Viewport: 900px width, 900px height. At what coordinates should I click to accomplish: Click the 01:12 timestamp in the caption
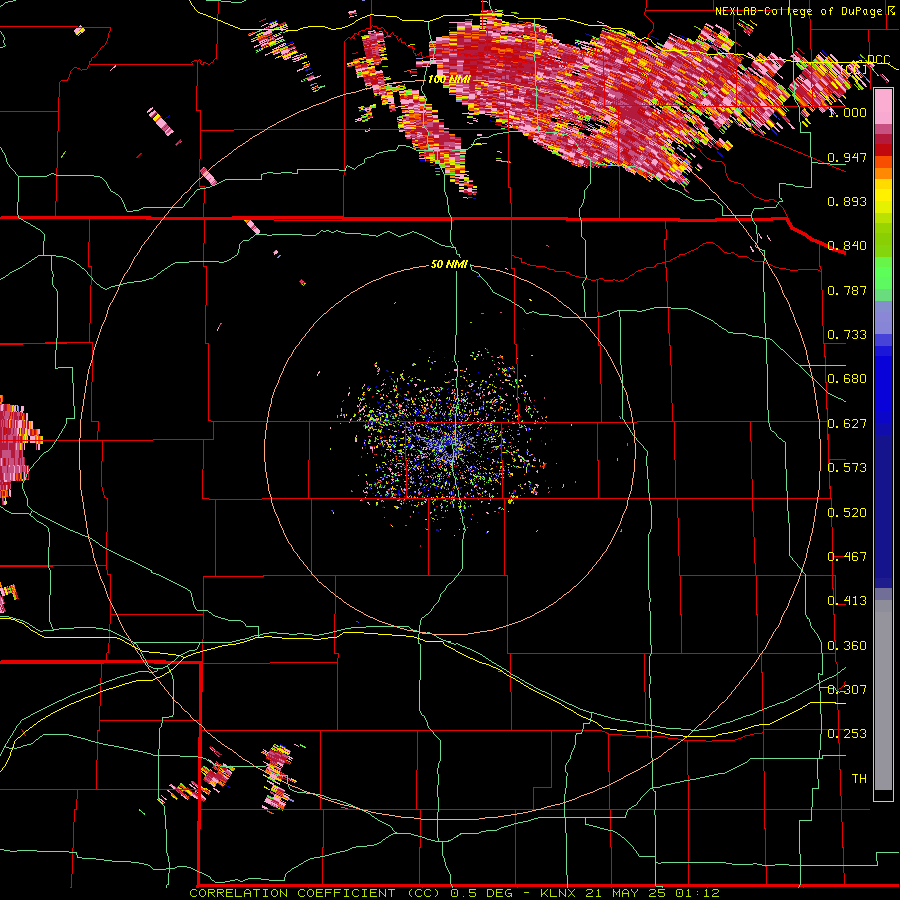click(697, 893)
